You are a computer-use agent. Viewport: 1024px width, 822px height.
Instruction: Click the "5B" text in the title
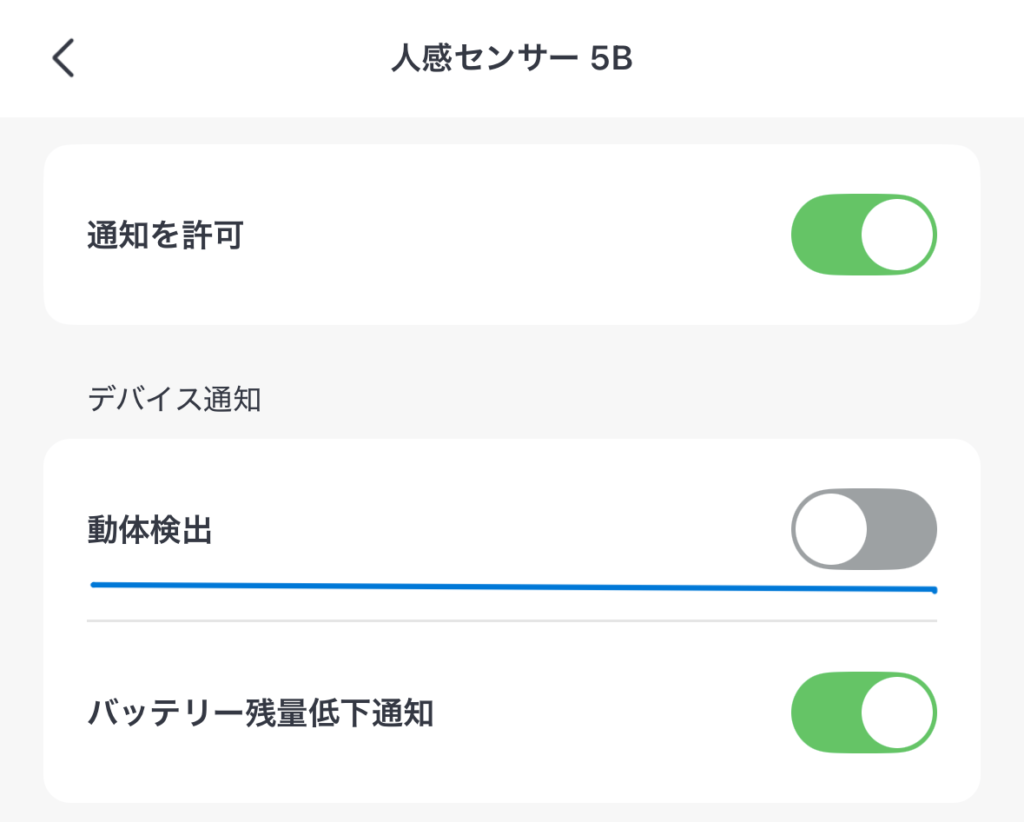(610, 59)
